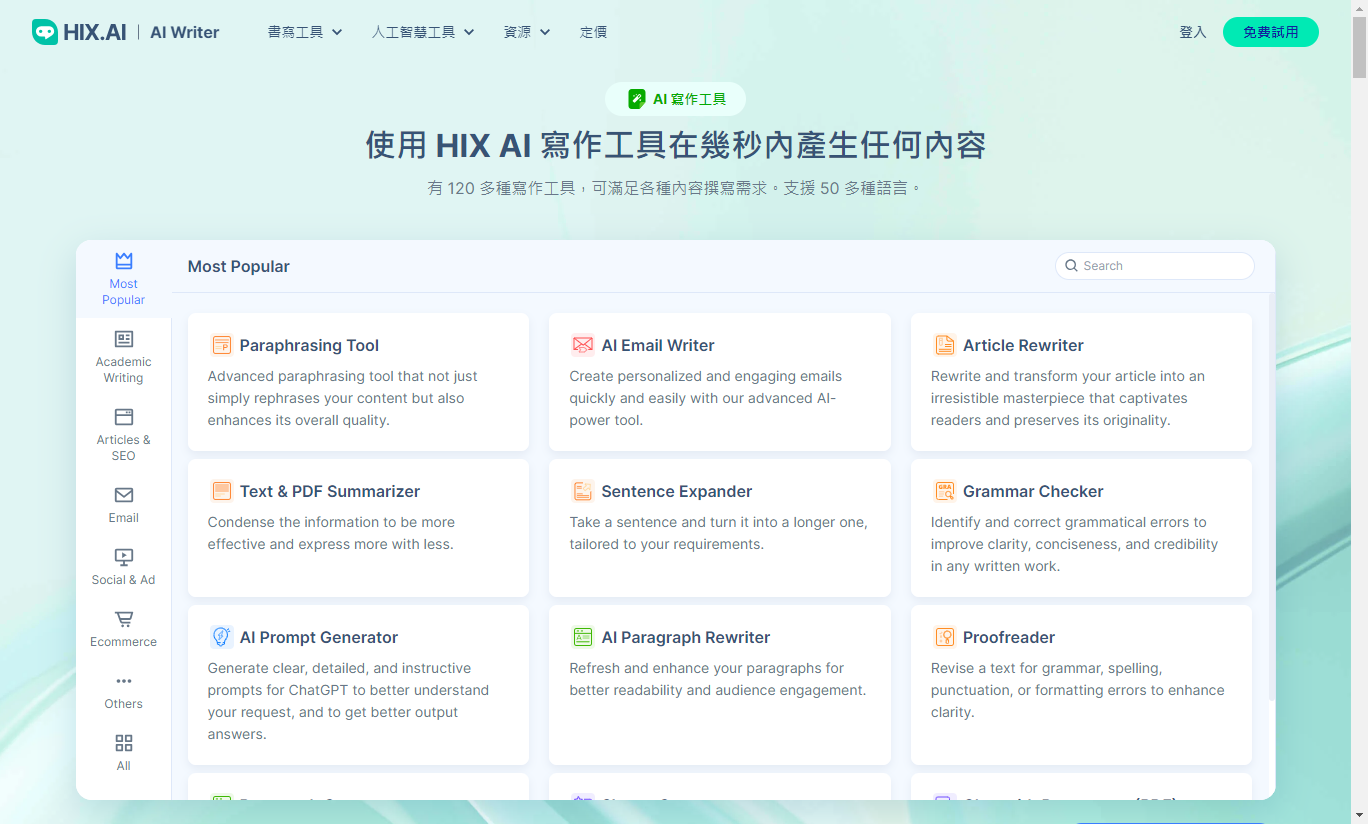Open the Others ellipsis sidebar icon
This screenshot has width=1368, height=824.
(124, 681)
